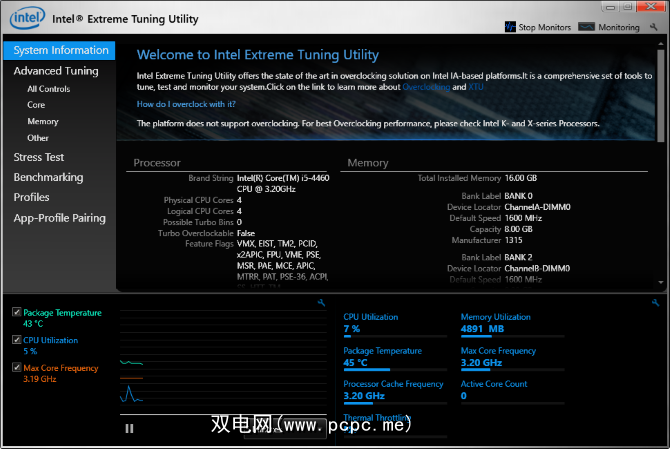Screen dimensions: 670x449
Task: Follow the XTU link
Action: coord(476,87)
